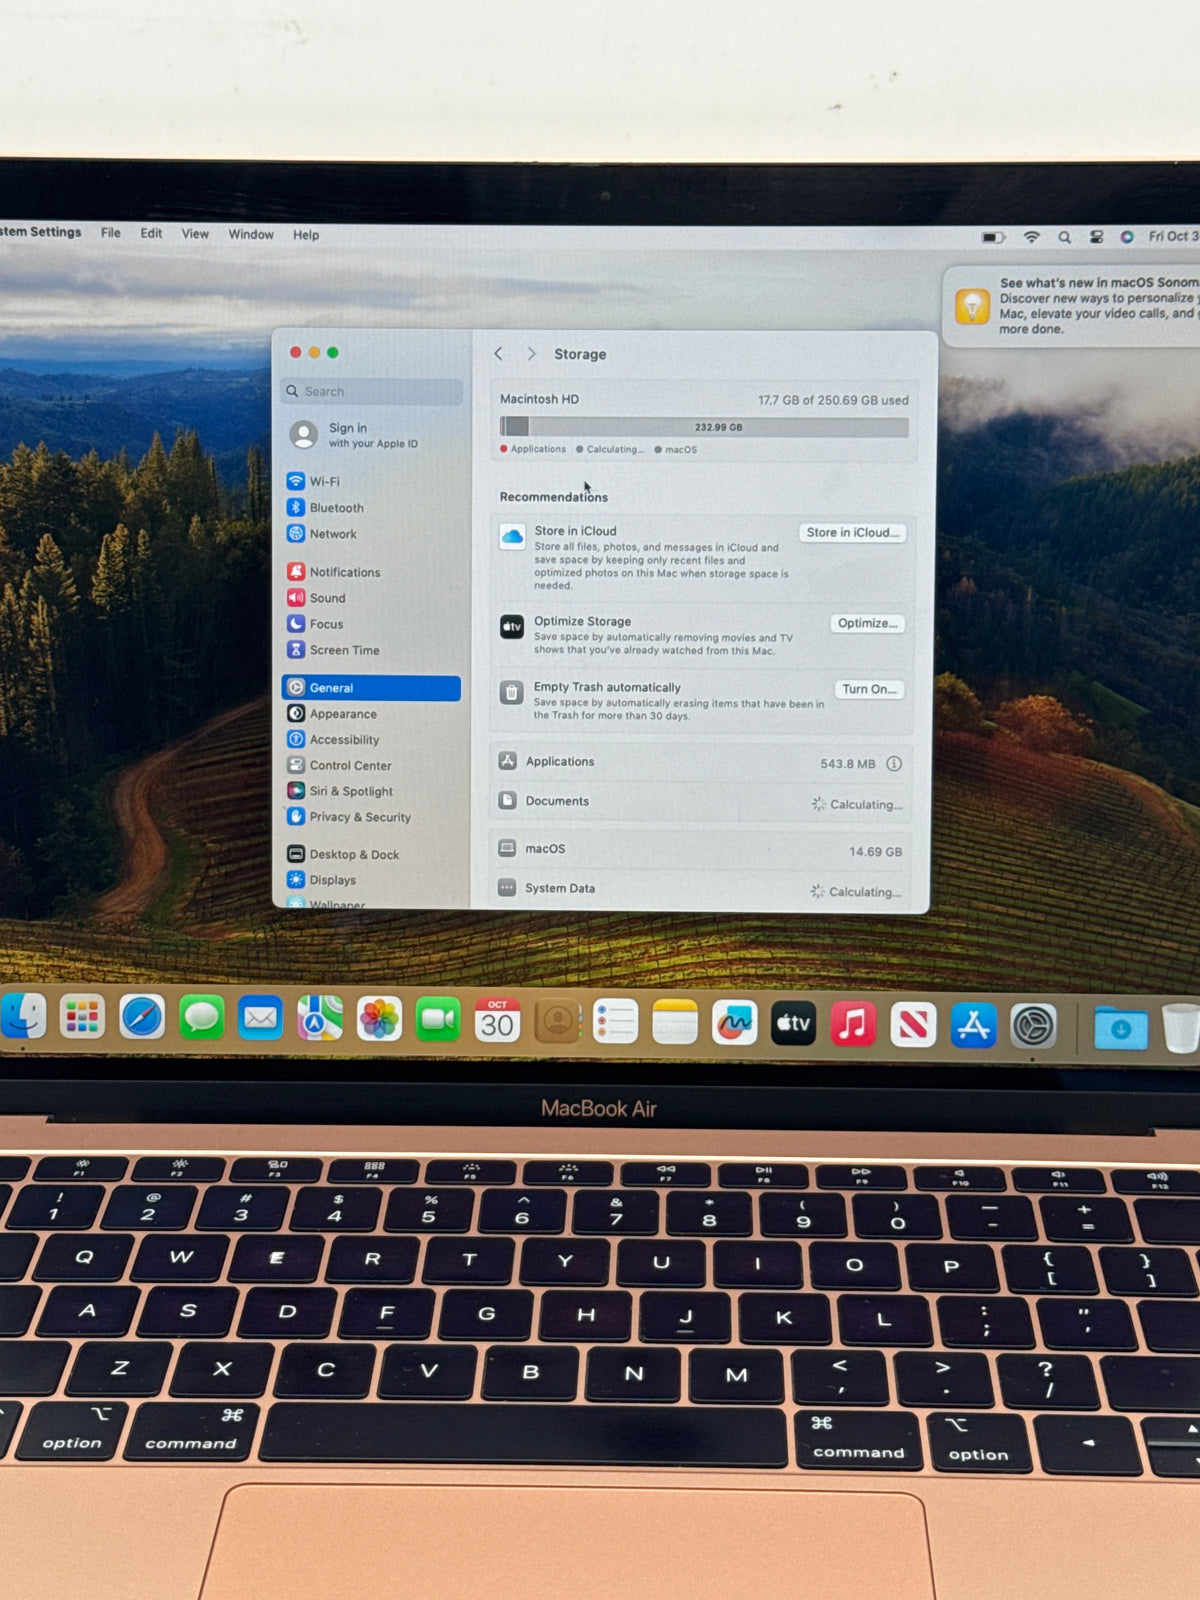Screen dimensions: 1200x1600
Task: Click the Macintosh HD storage usage bar
Action: (x=705, y=427)
